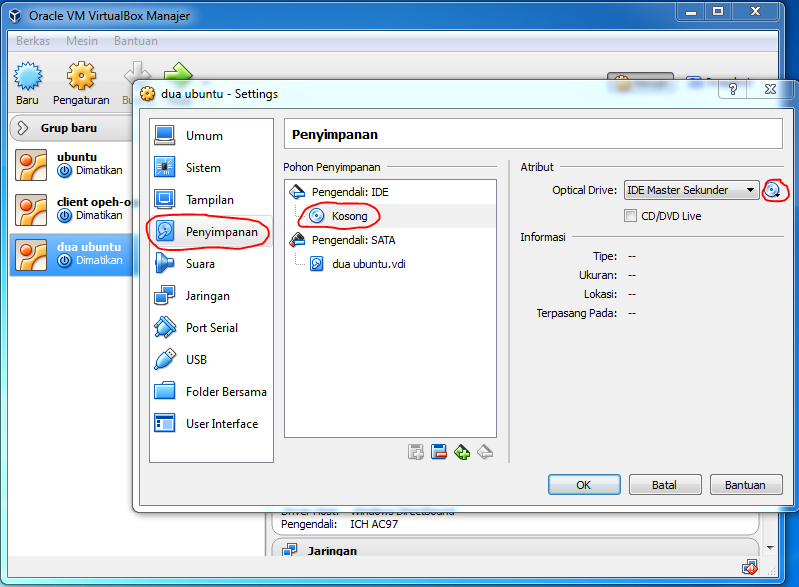Screen dimensions: 799x587
Task: Click the remove controller icon
Action: point(485,452)
